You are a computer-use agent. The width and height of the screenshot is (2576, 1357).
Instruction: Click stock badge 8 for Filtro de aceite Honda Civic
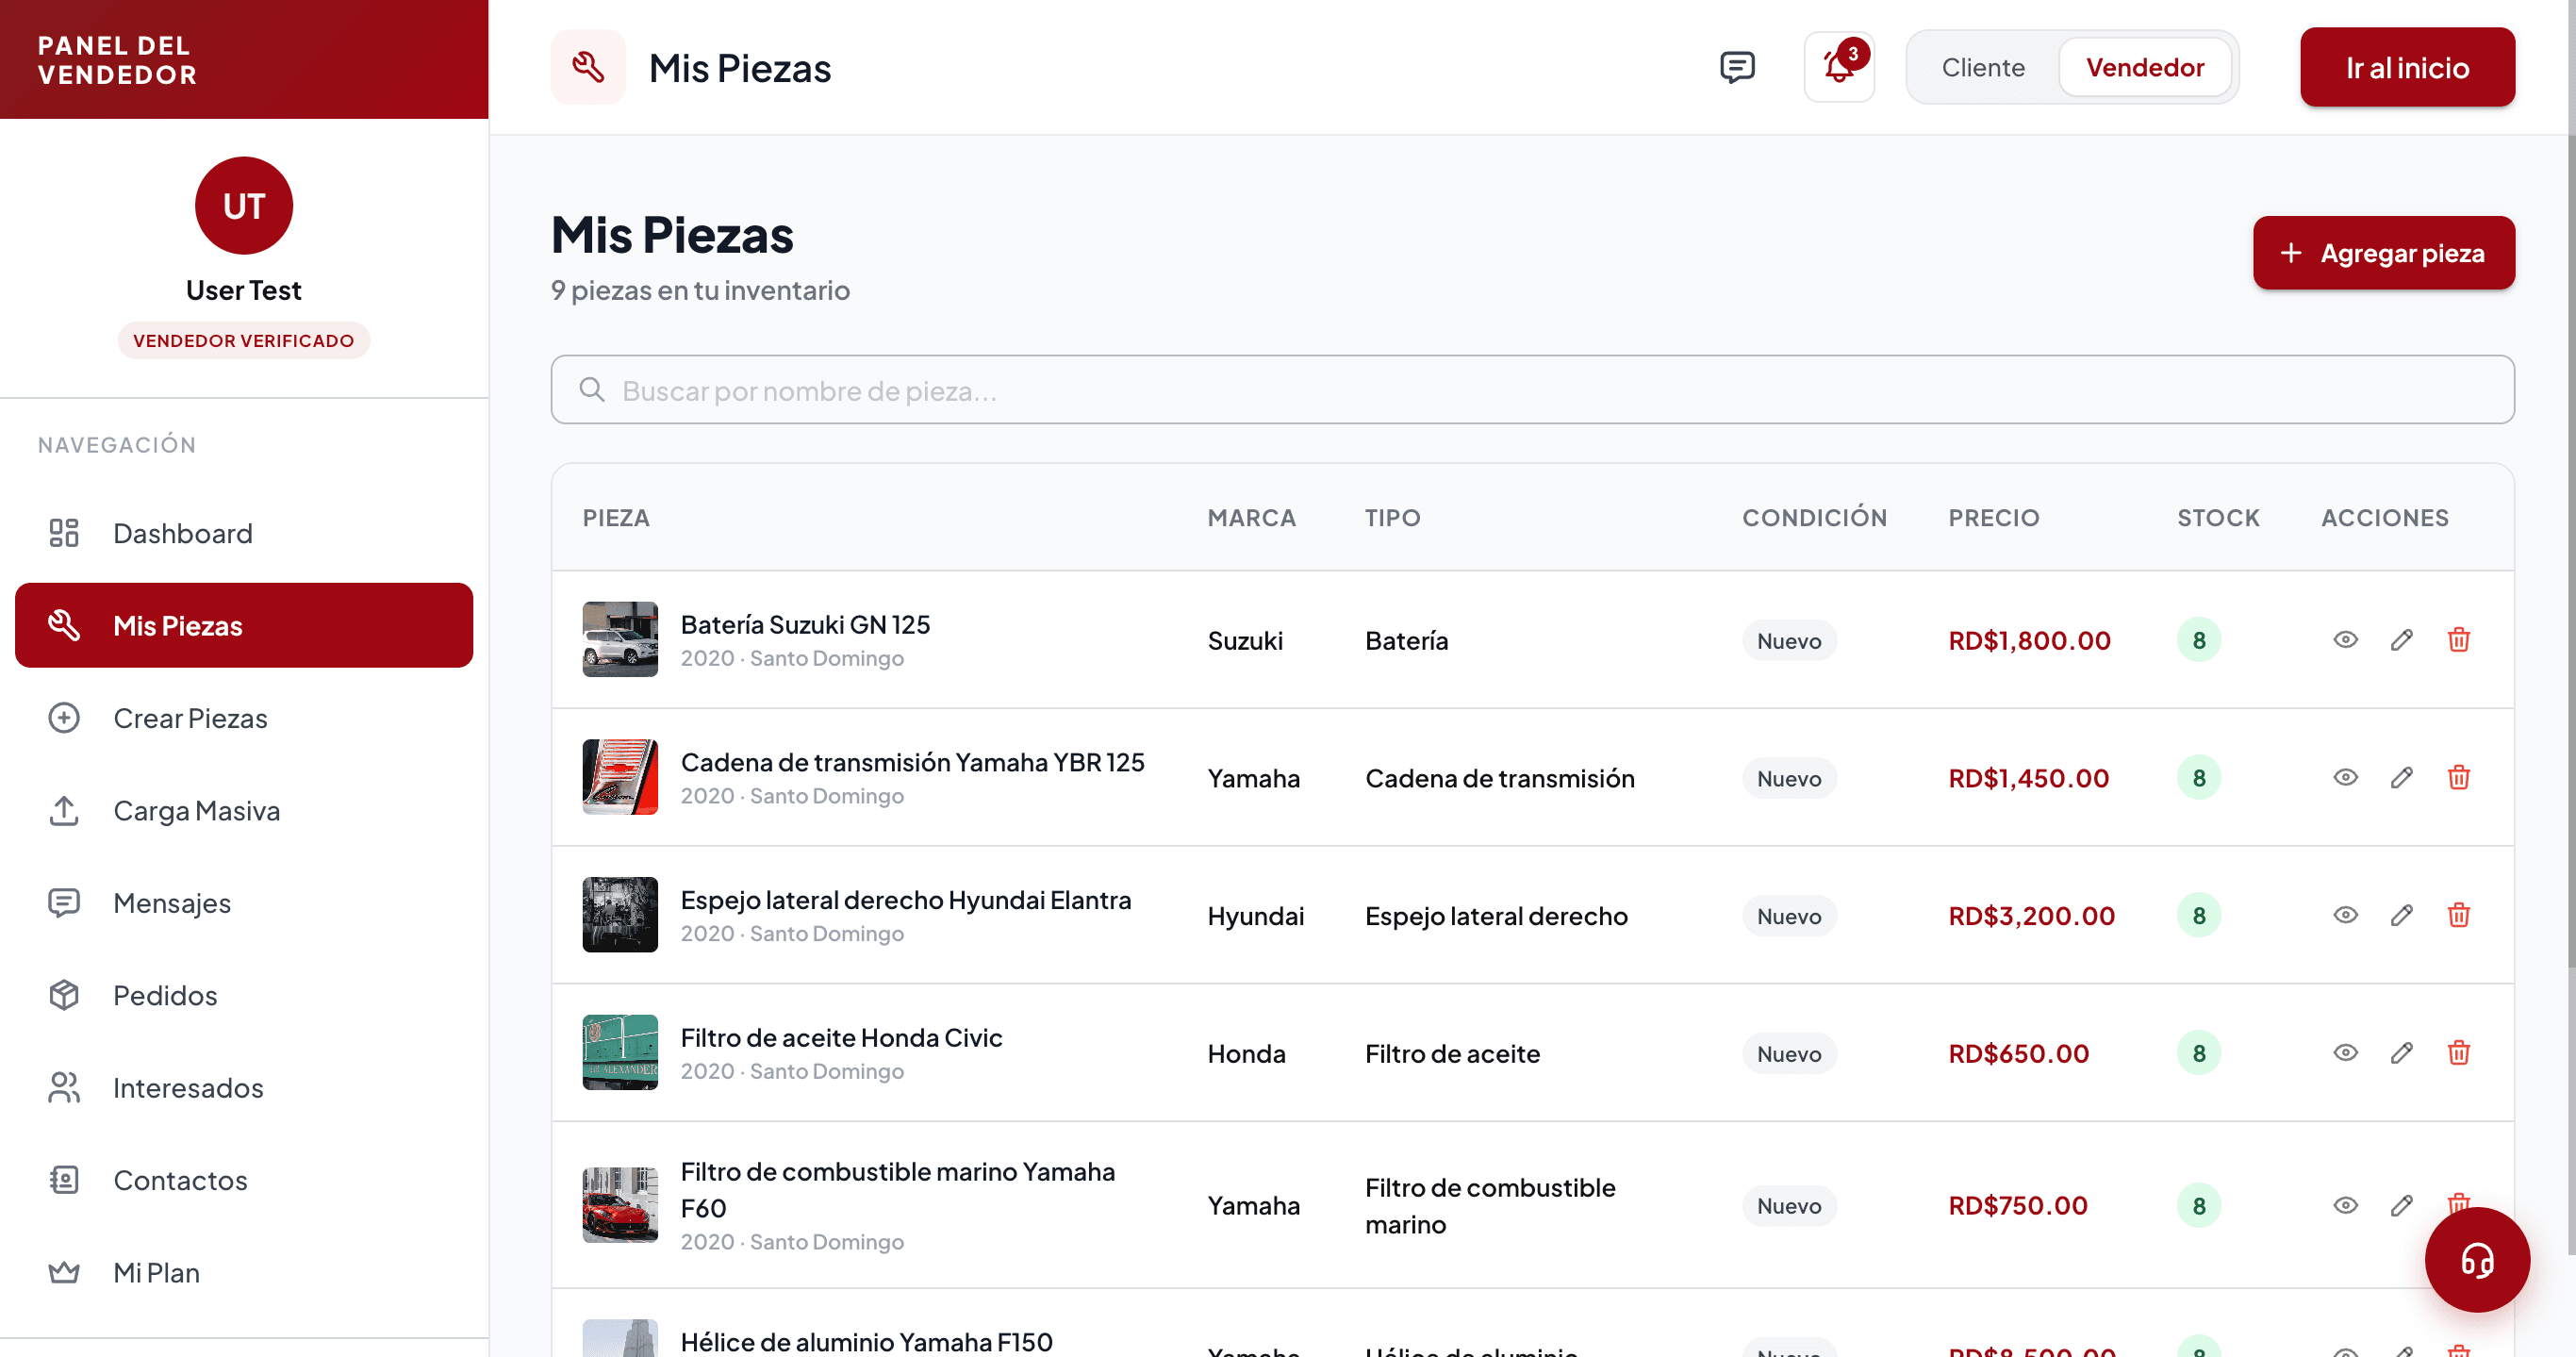coord(2198,1053)
